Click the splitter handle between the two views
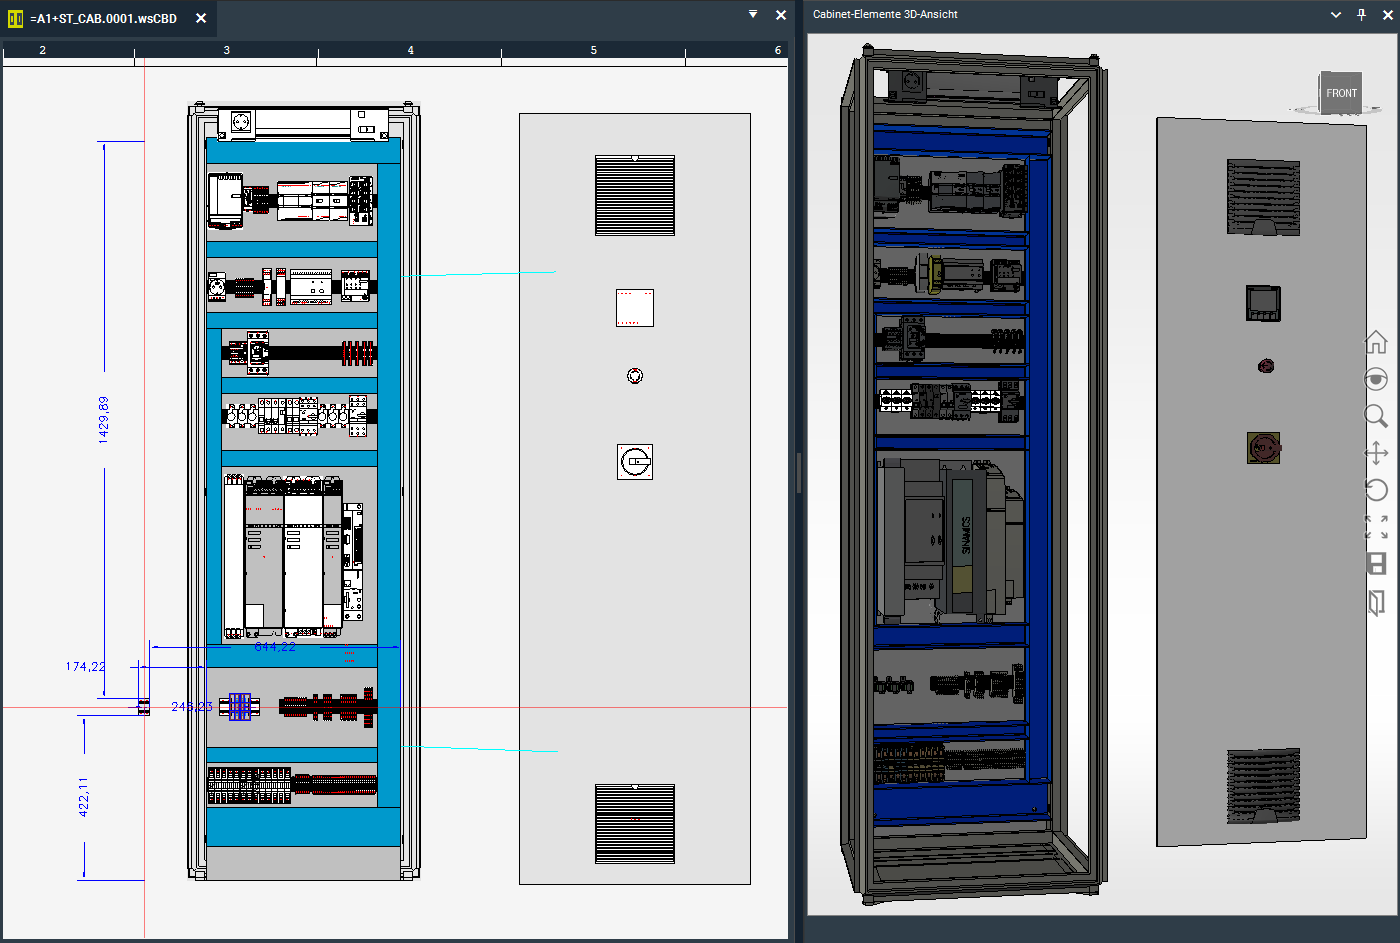The width and height of the screenshot is (1400, 943). tap(798, 473)
